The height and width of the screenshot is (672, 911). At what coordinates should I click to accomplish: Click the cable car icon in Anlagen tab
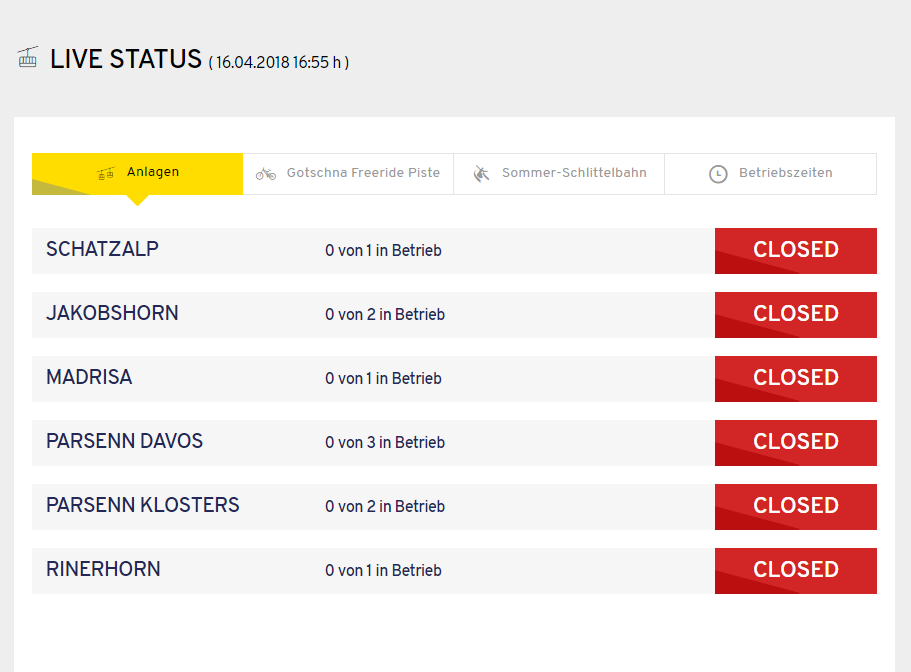[106, 173]
